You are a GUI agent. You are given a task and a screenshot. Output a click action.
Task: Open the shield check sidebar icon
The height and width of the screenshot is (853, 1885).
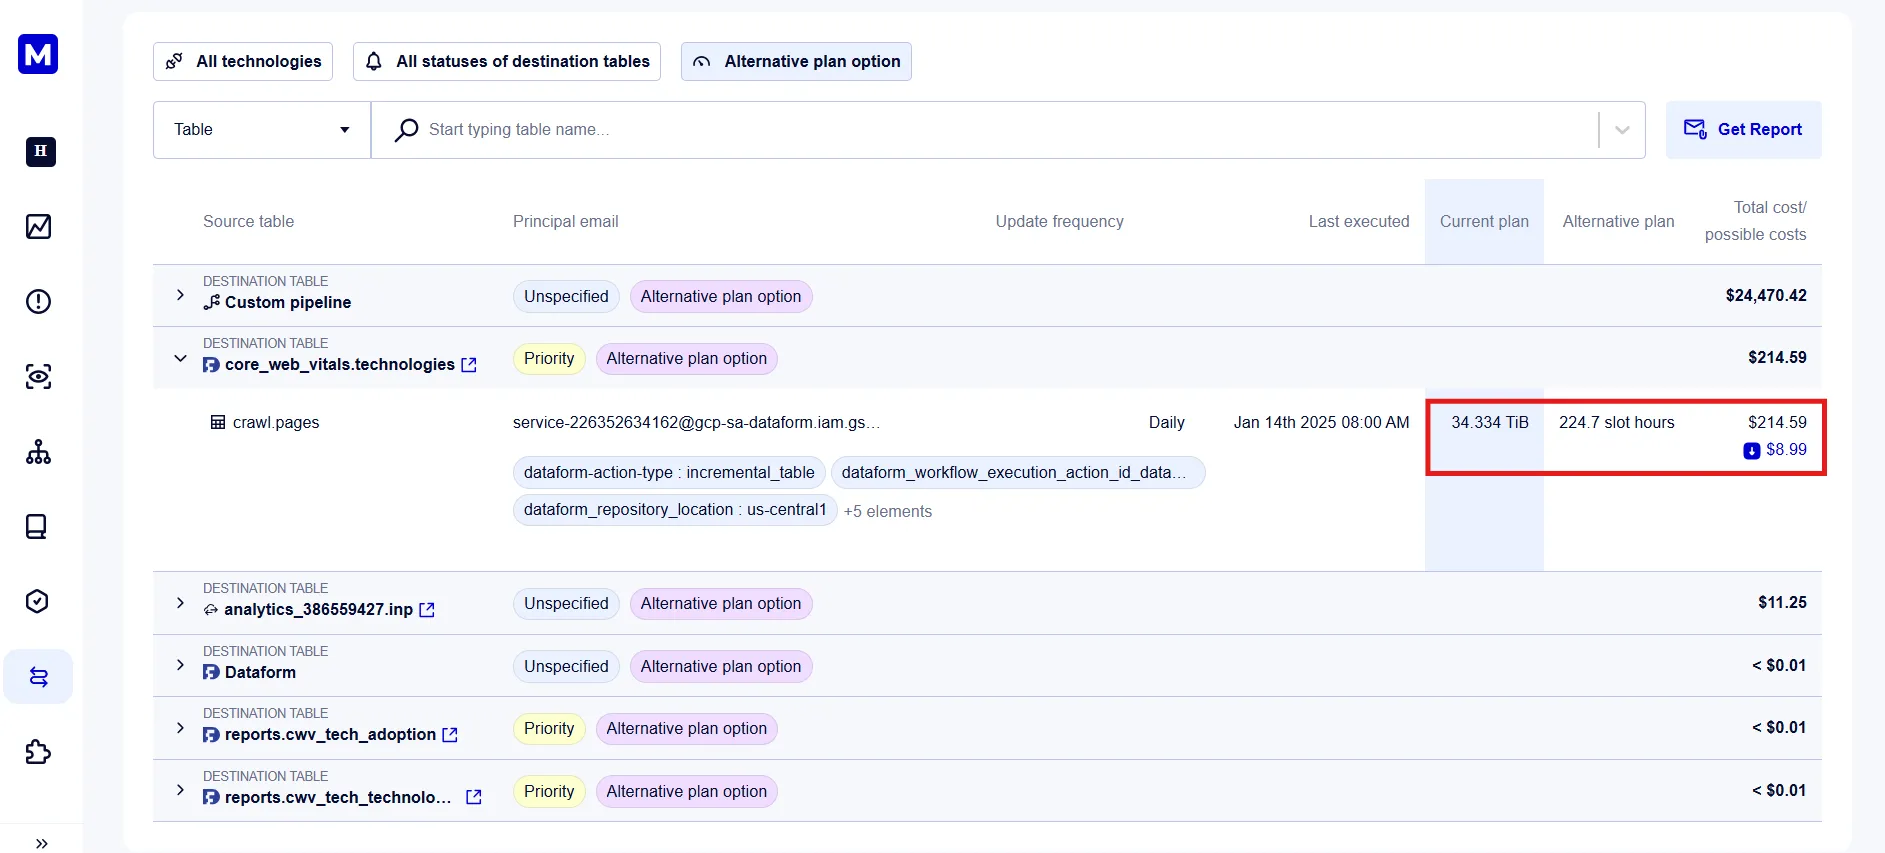38,601
